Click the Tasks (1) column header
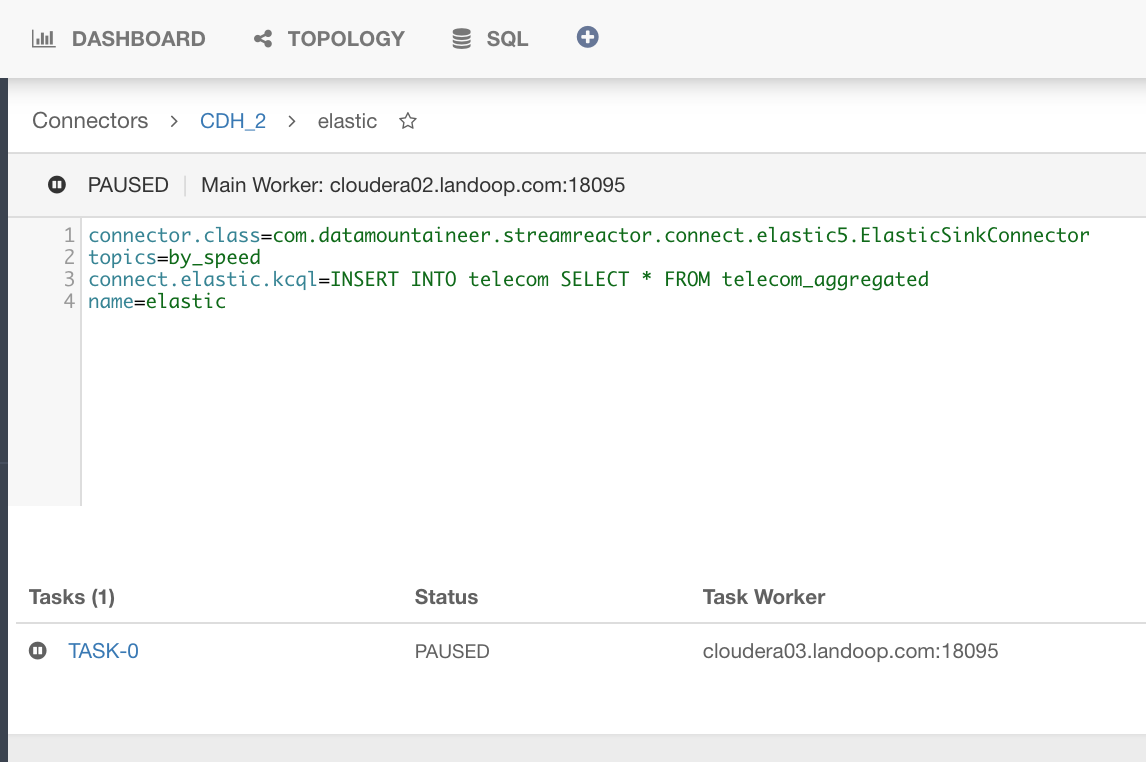 tap(72, 597)
